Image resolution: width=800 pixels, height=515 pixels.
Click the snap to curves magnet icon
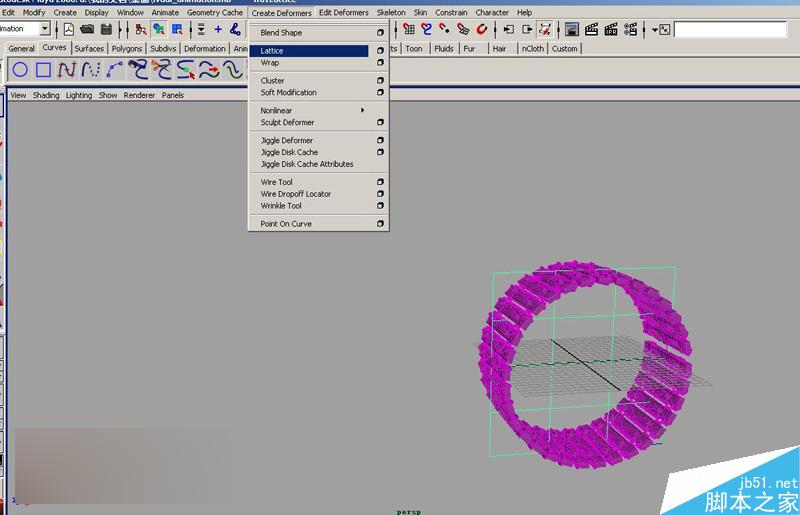coord(427,30)
